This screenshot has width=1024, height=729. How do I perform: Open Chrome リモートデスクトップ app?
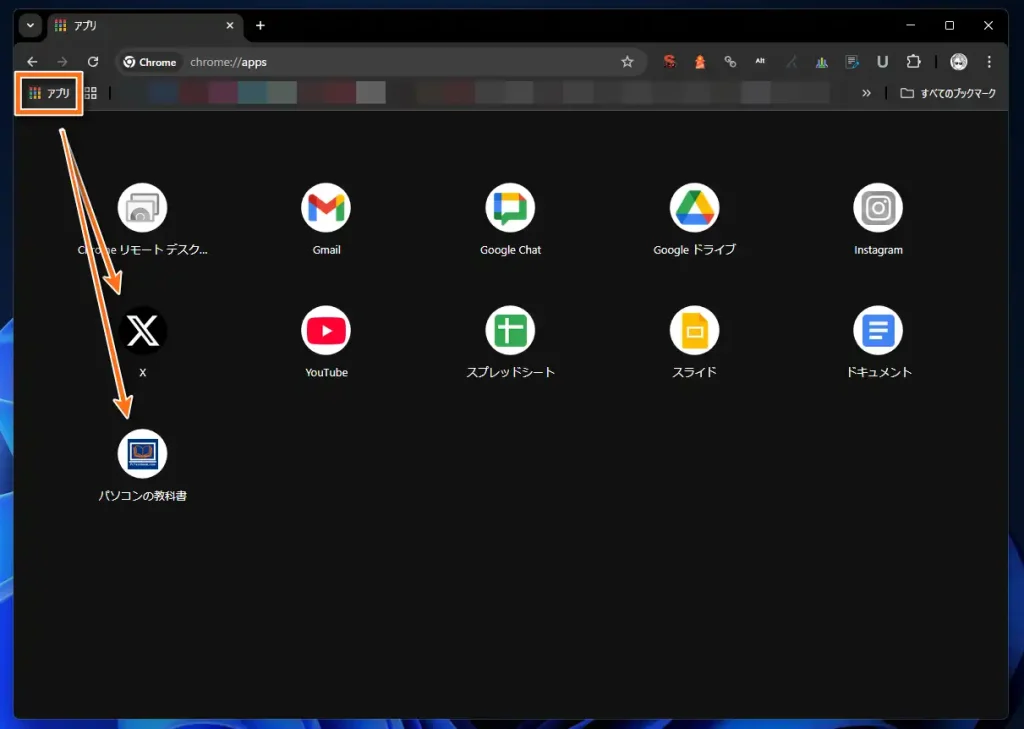(x=142, y=208)
